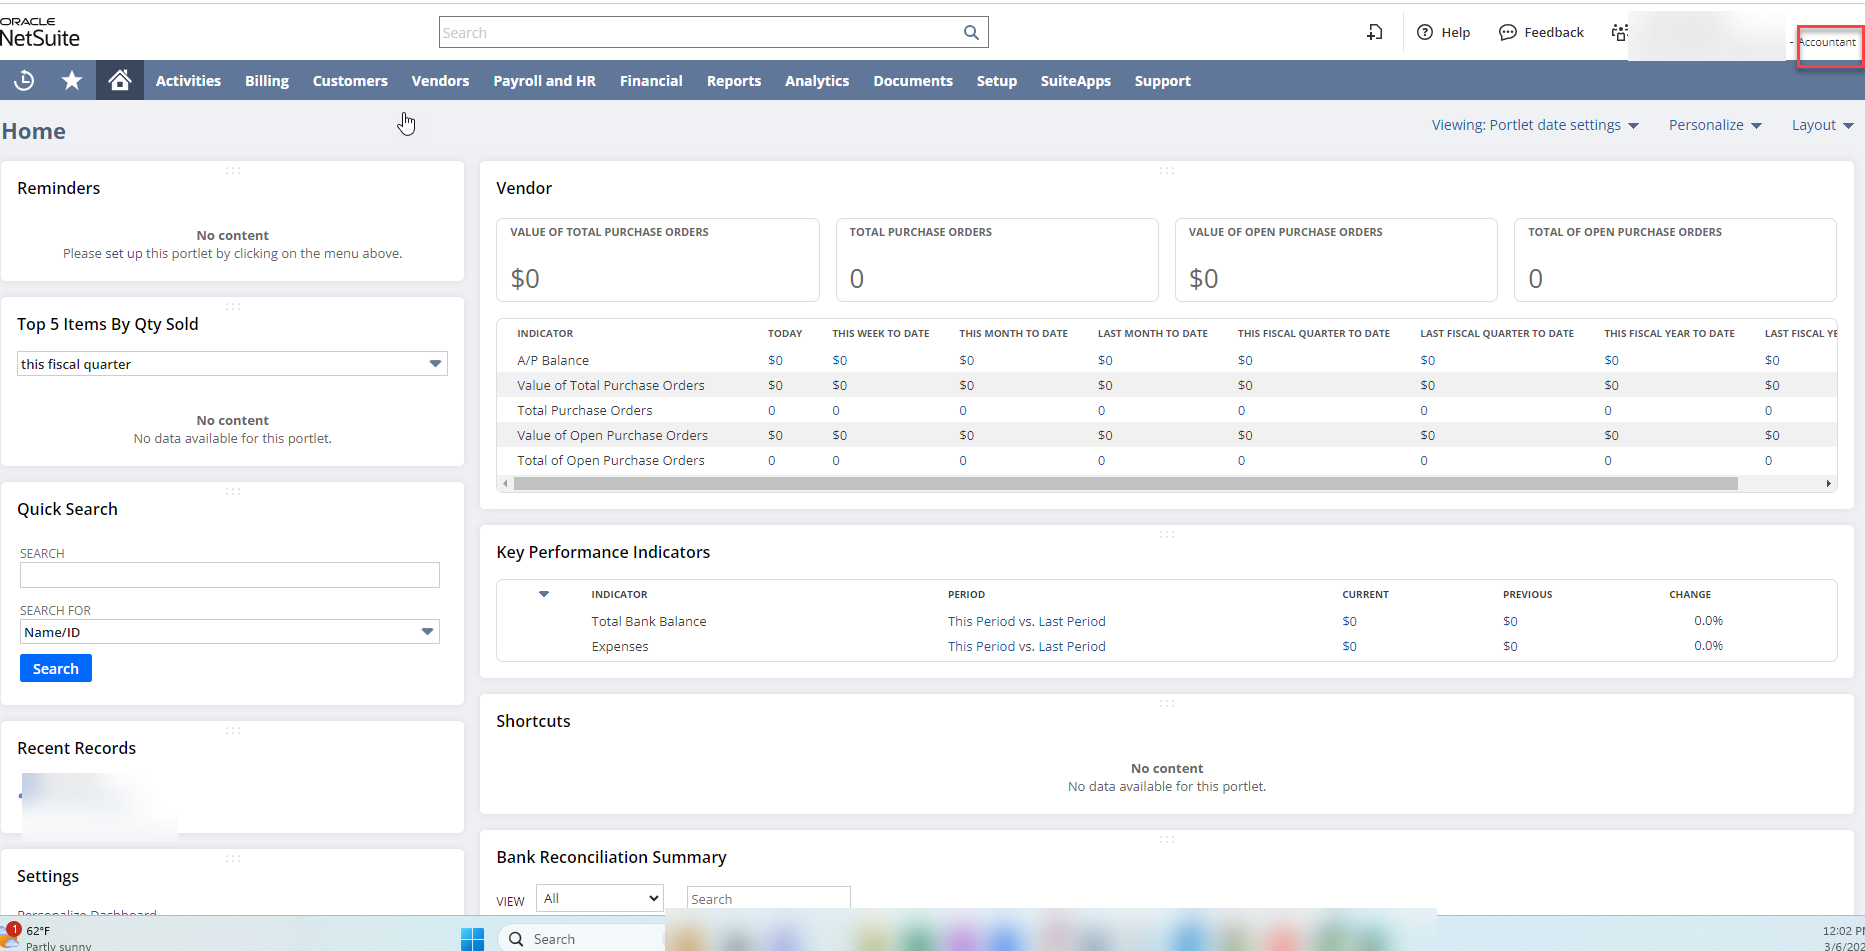Change the Bank Reconciliation View from All
Screen dimensions: 1865x951
tap(599, 898)
